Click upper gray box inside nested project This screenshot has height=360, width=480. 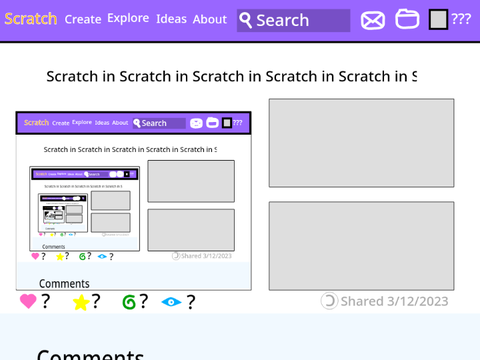[191, 181]
